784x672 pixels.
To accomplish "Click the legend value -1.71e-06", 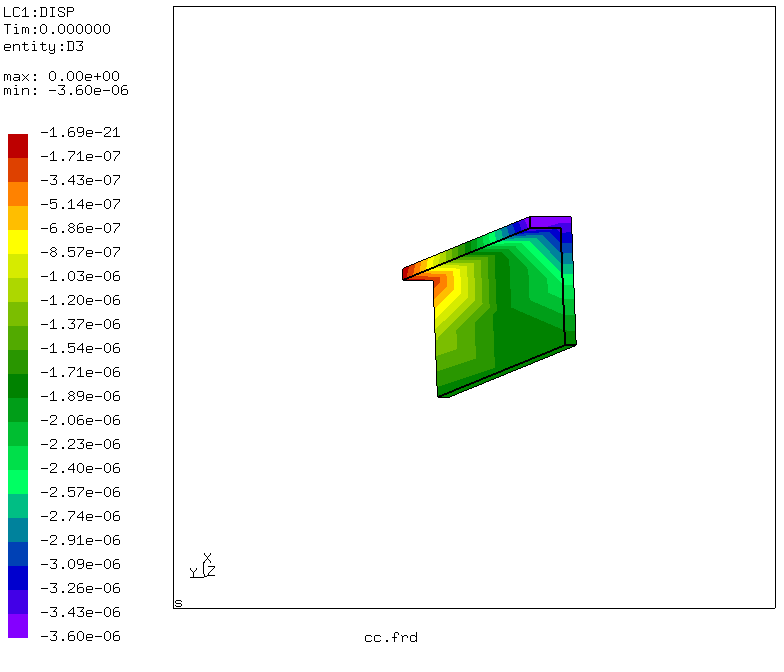I will (x=80, y=372).
